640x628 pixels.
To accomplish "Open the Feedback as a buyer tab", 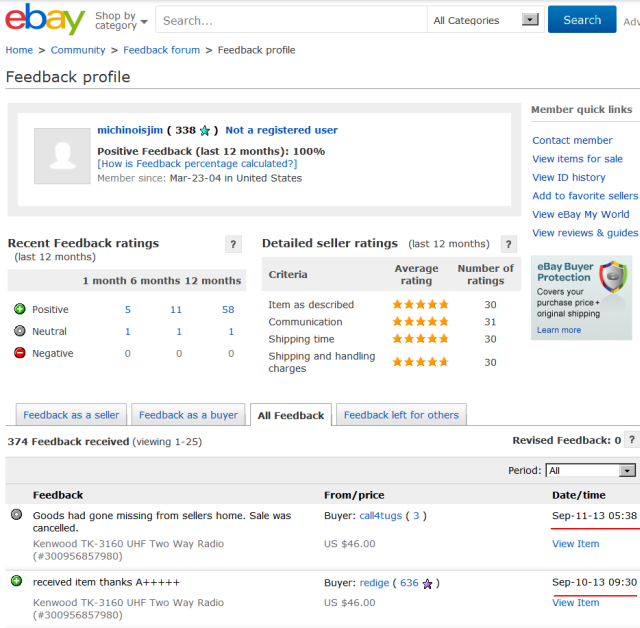I will (188, 415).
